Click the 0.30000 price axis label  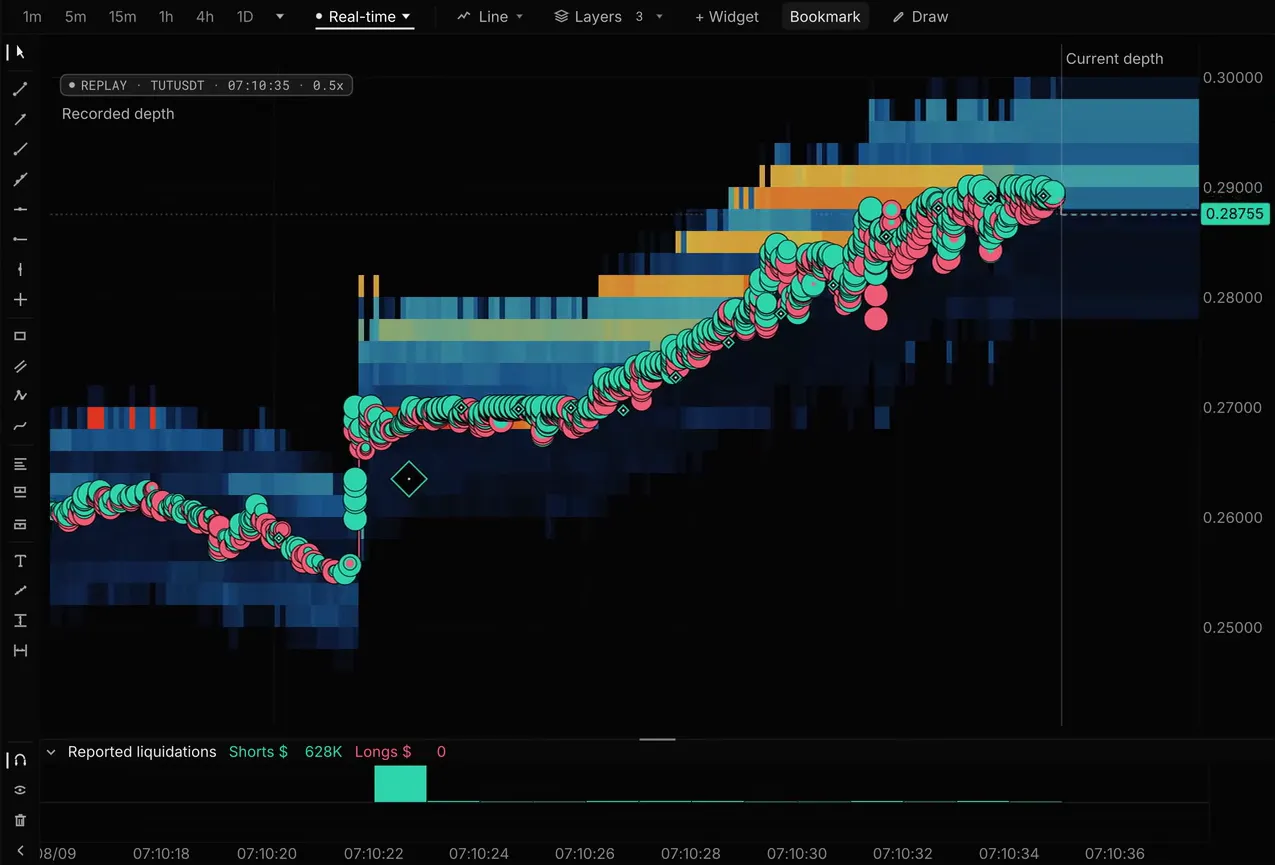click(x=1232, y=78)
